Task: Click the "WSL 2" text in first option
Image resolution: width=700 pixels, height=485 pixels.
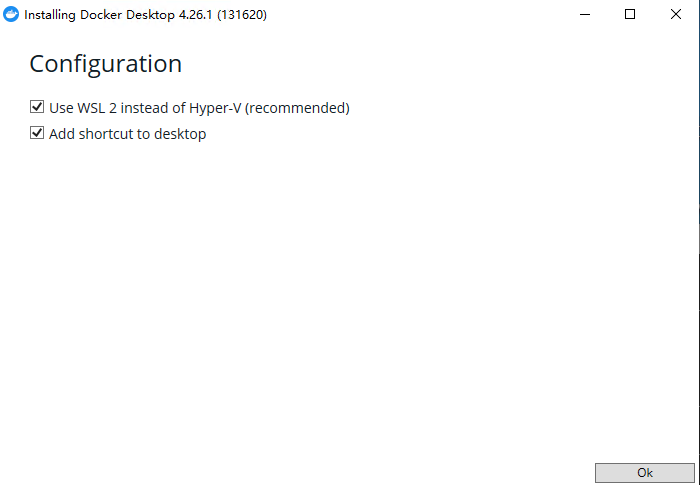Action: click(97, 108)
